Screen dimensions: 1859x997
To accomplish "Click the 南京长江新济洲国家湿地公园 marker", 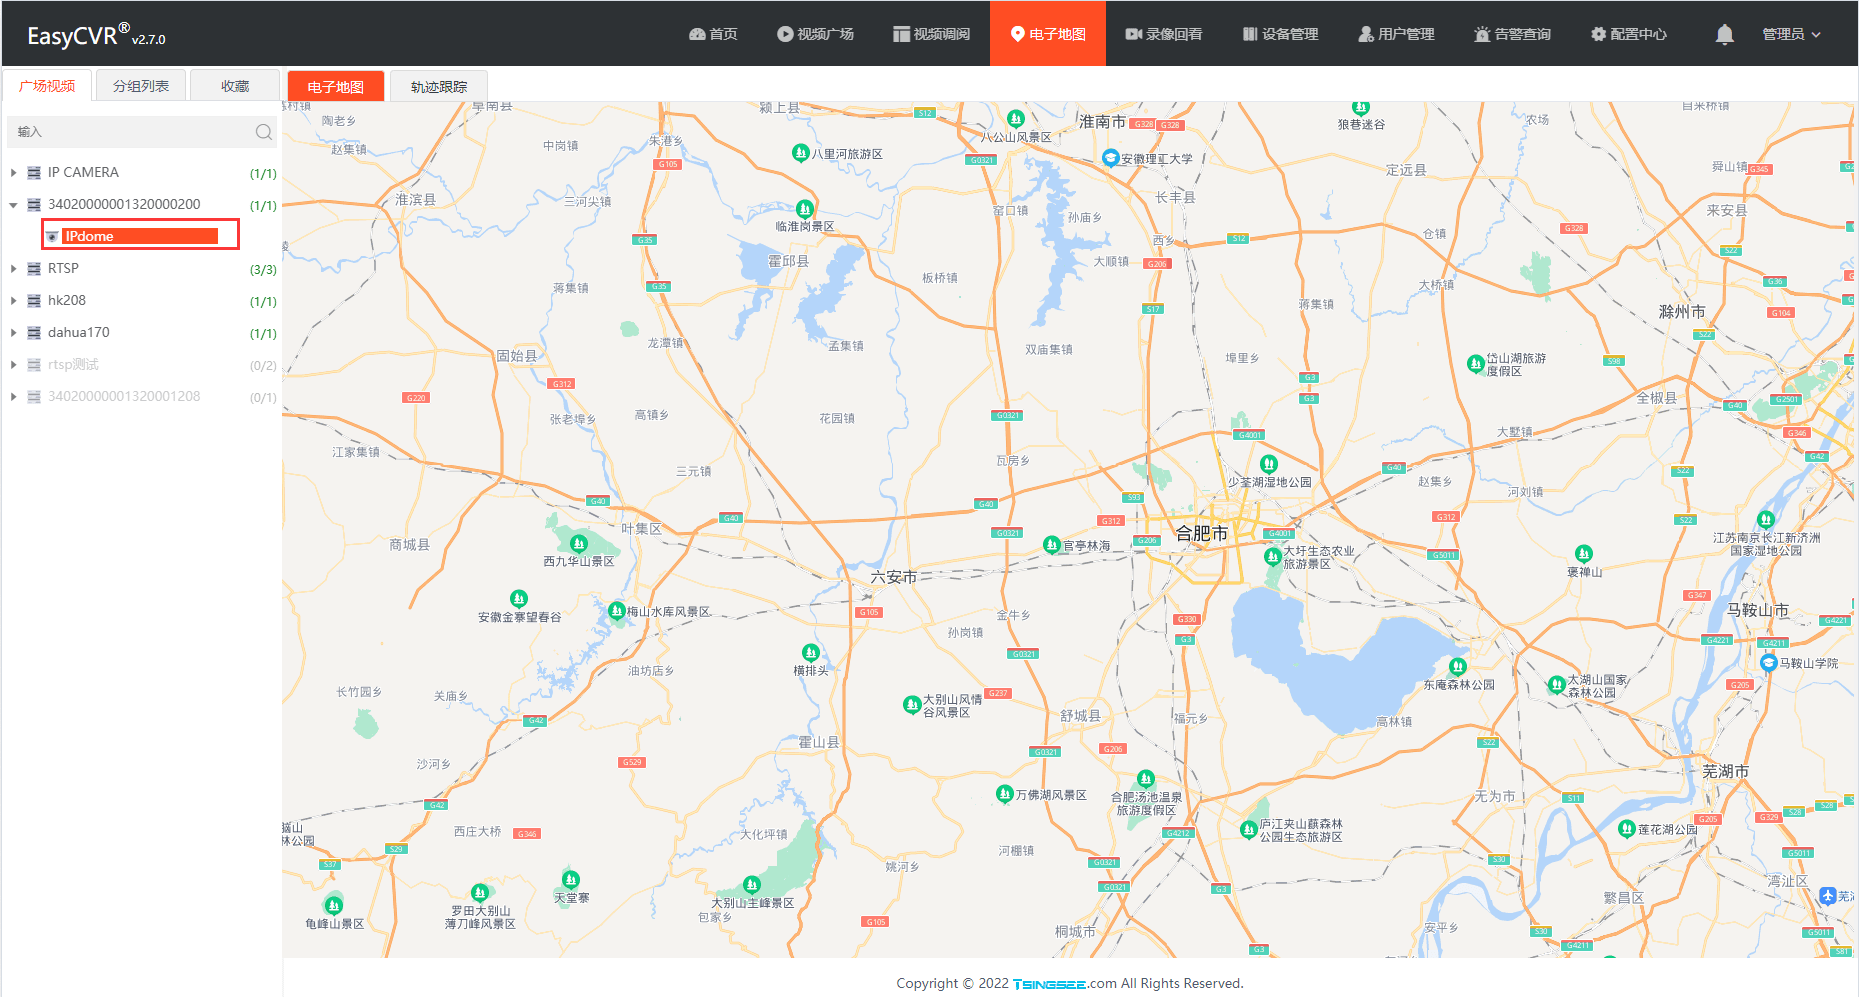I will (x=1766, y=519).
